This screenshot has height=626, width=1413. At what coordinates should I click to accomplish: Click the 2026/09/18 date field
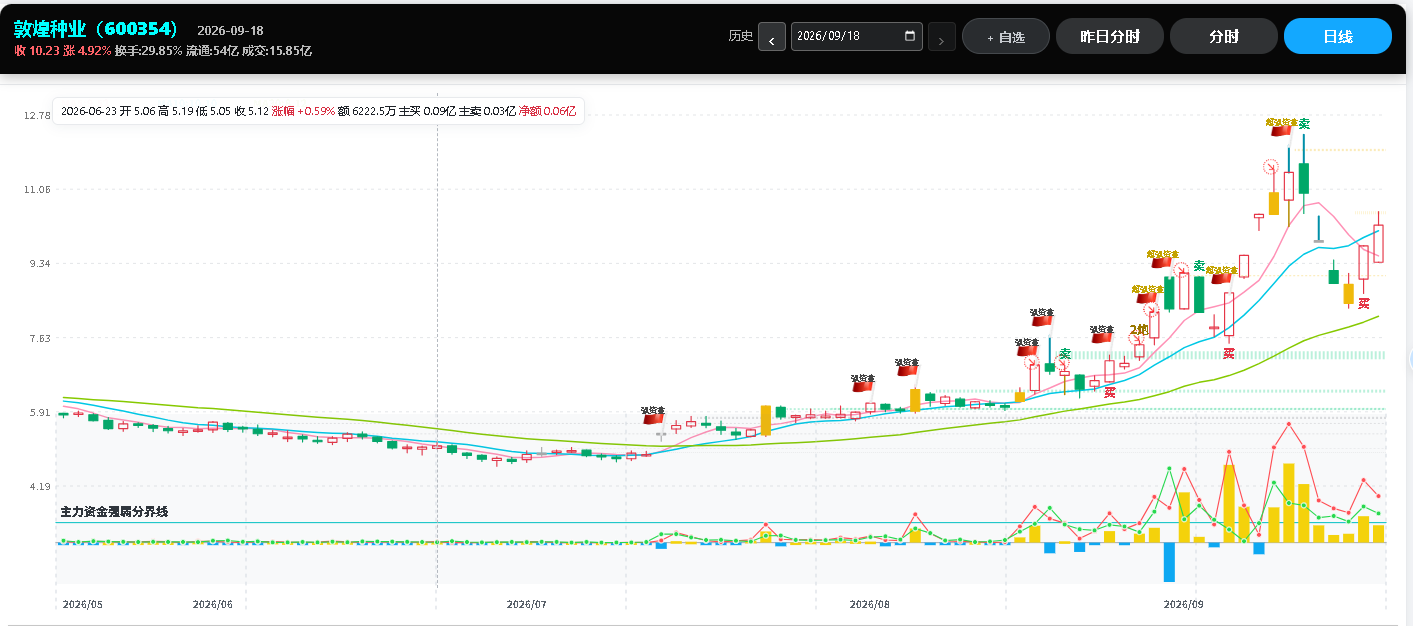coord(857,36)
